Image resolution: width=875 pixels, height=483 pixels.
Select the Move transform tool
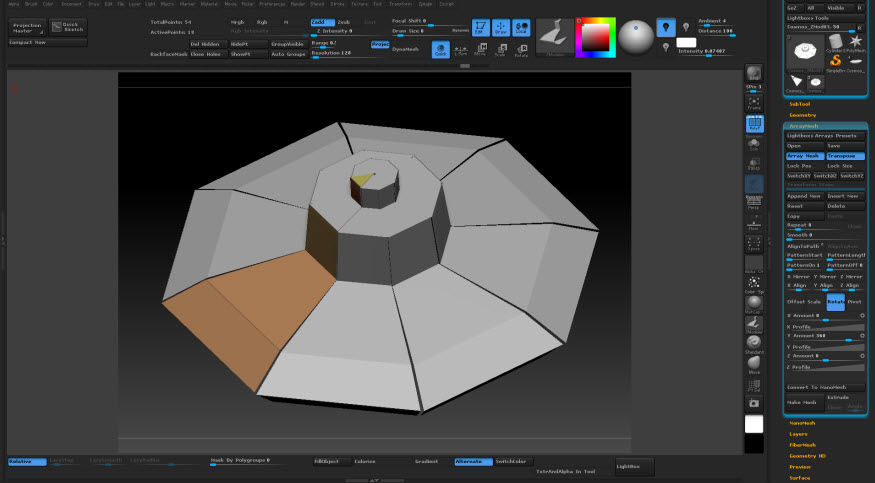click(480, 50)
